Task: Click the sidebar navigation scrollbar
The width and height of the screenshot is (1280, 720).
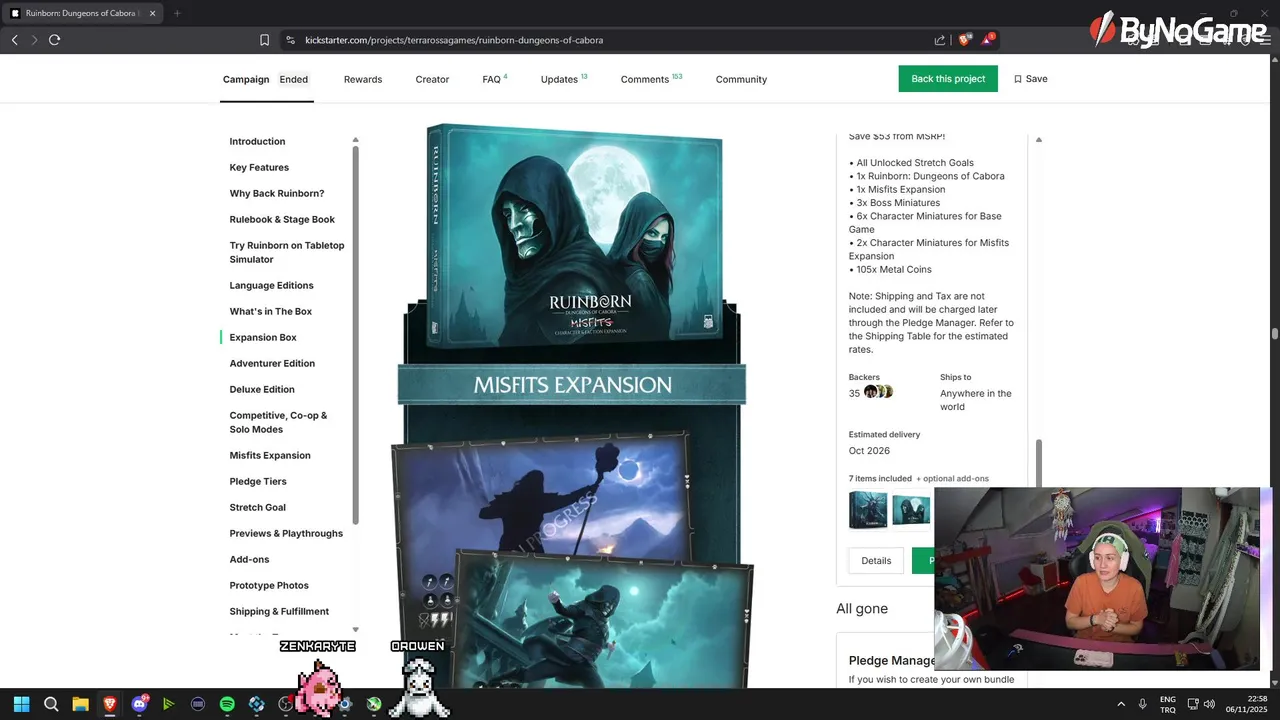Action: coord(355,335)
